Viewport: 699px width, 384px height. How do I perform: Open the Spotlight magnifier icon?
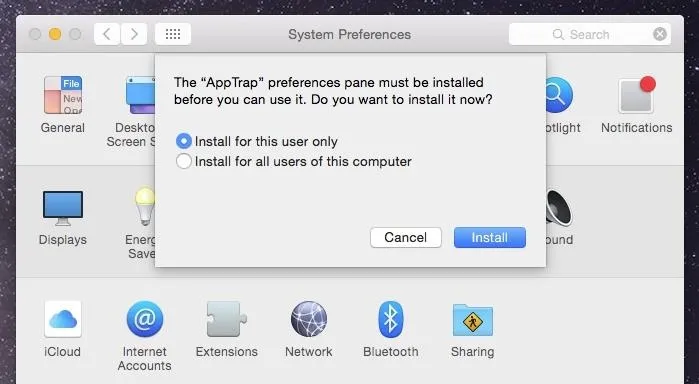tap(559, 95)
